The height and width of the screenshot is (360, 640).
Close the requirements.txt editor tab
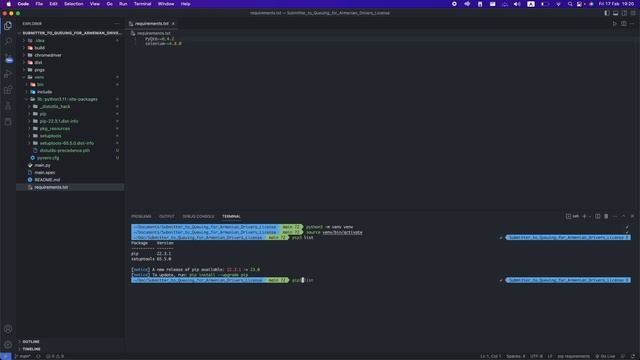coord(173,24)
